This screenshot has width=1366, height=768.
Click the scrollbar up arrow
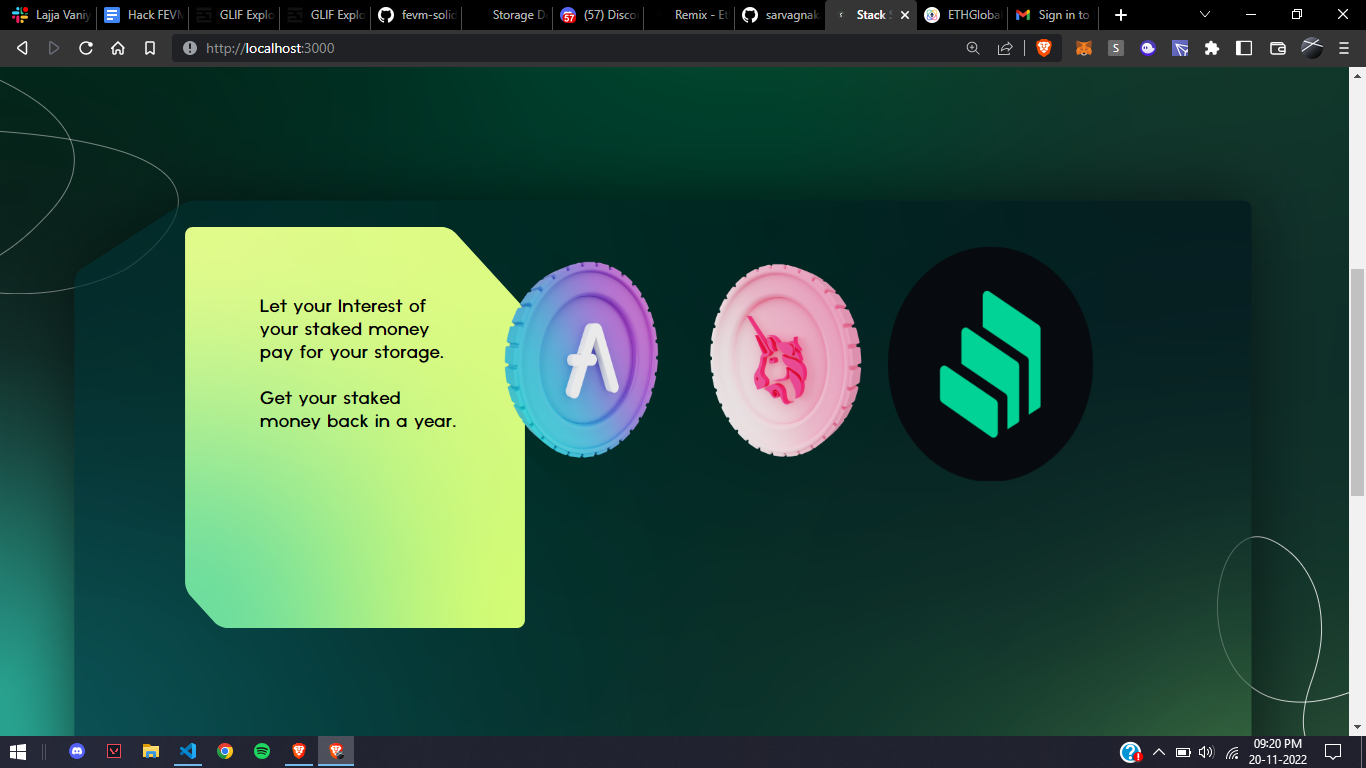click(x=1357, y=75)
